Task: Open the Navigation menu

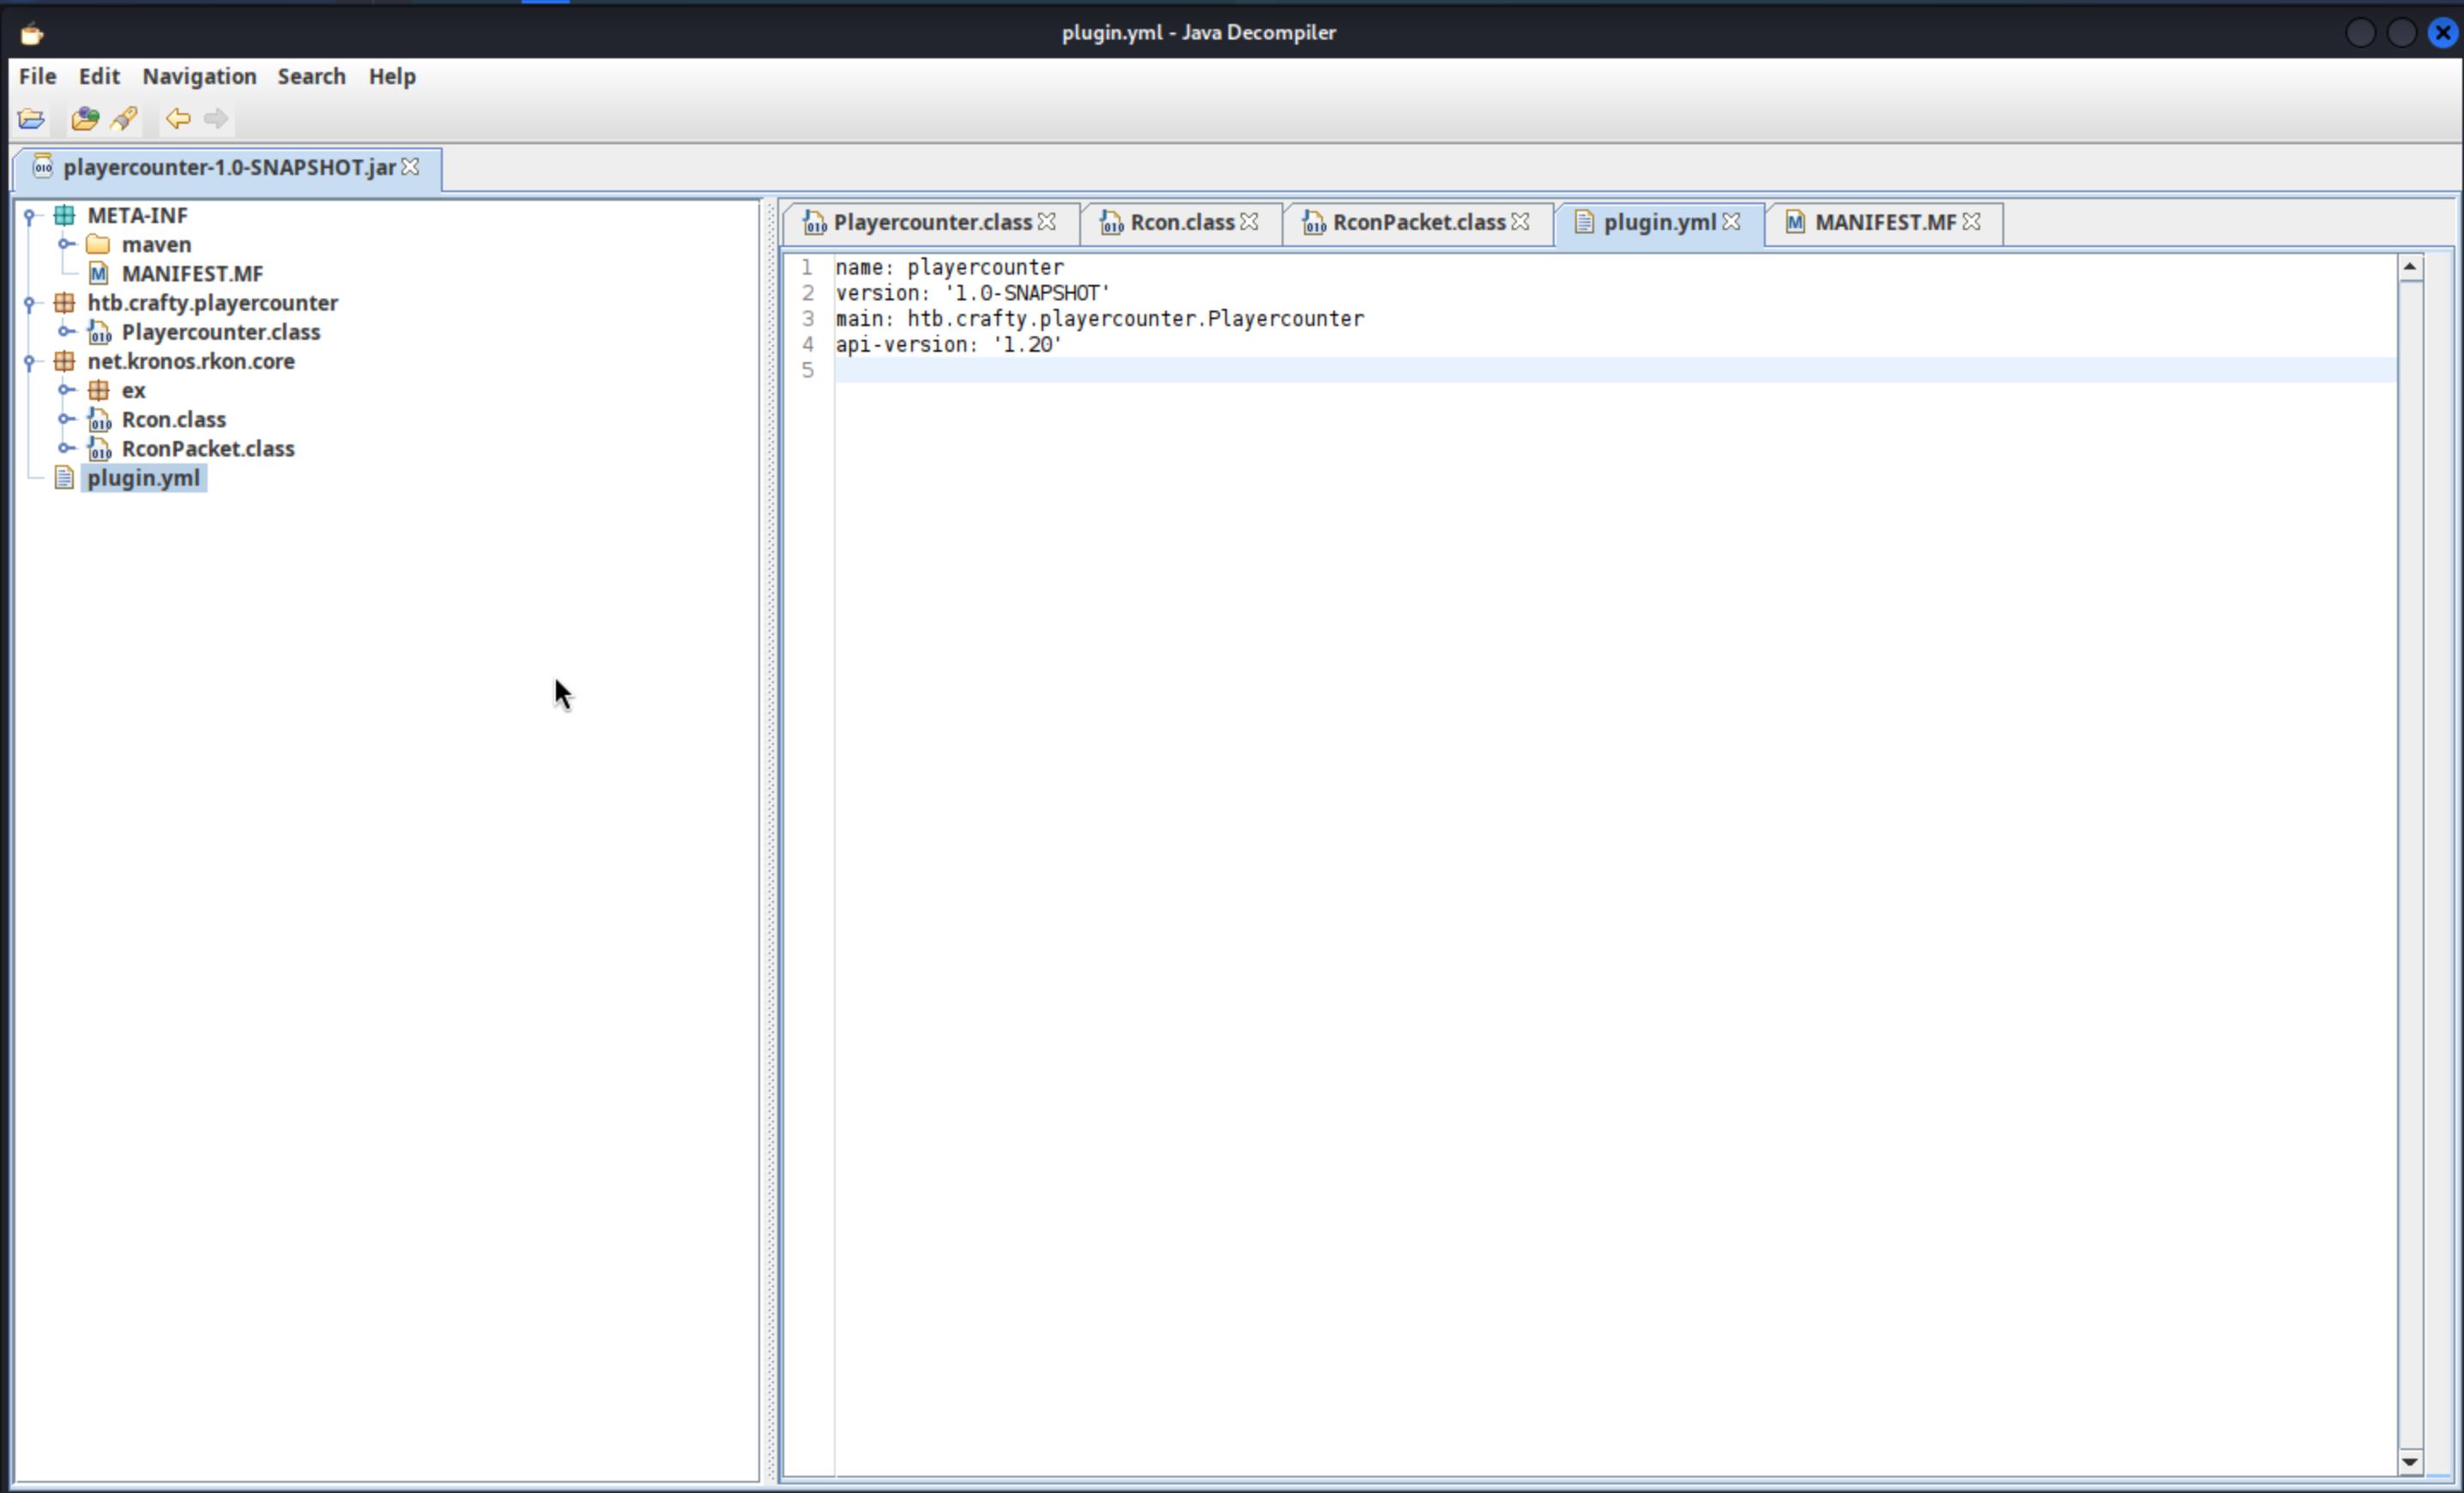Action: (199, 76)
